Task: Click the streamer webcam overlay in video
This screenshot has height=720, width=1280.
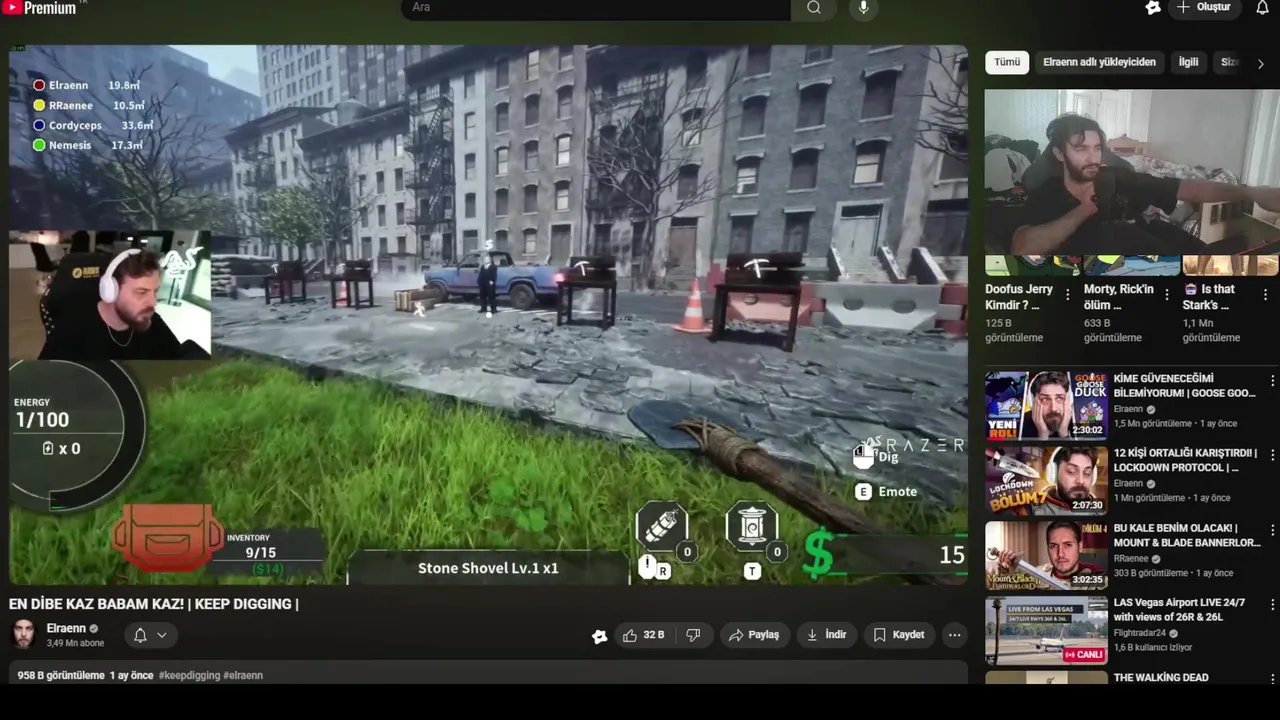Action: [x=110, y=295]
